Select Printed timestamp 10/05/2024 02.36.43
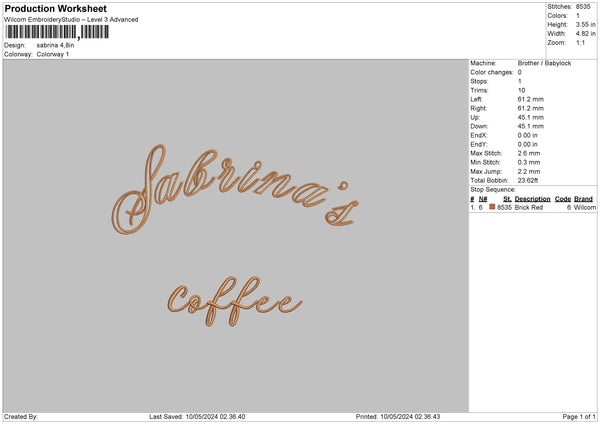This screenshot has height=424, width=600. tap(410, 417)
